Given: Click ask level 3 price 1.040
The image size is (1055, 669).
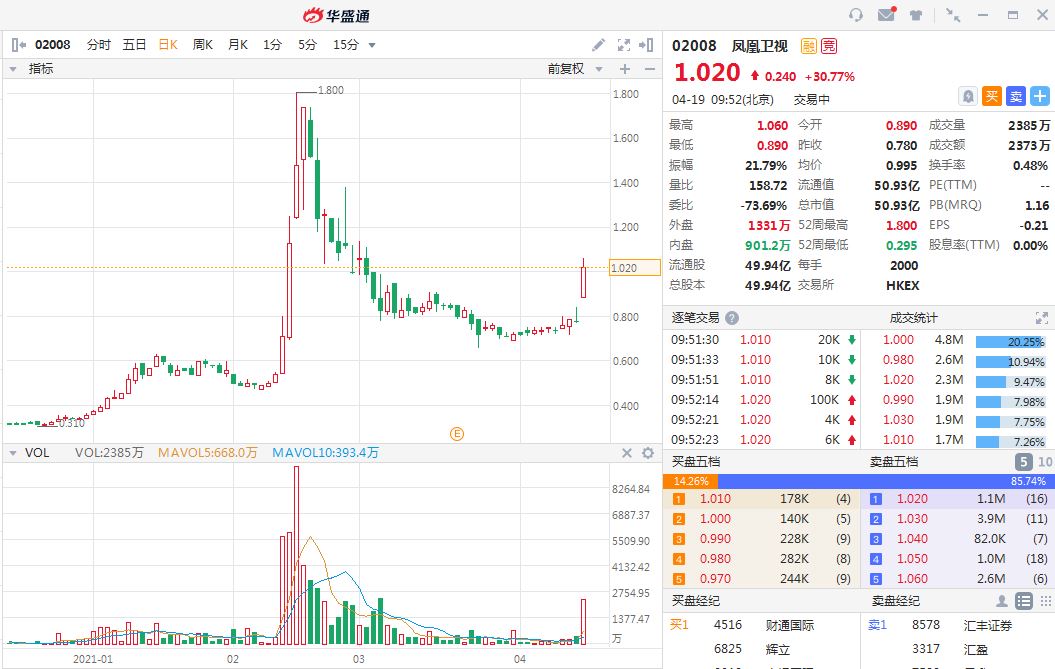Looking at the screenshot, I should point(912,539).
